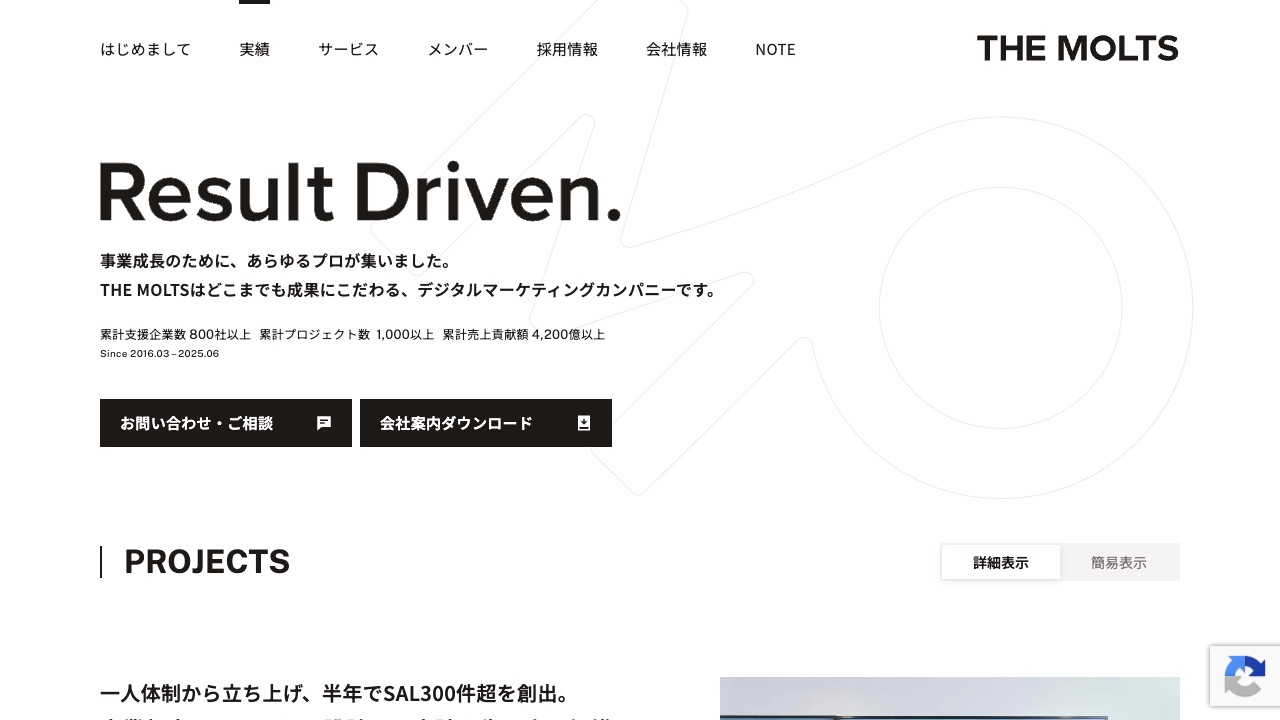The image size is (1280, 720).
Task: Go to the サービス page
Action: (348, 49)
